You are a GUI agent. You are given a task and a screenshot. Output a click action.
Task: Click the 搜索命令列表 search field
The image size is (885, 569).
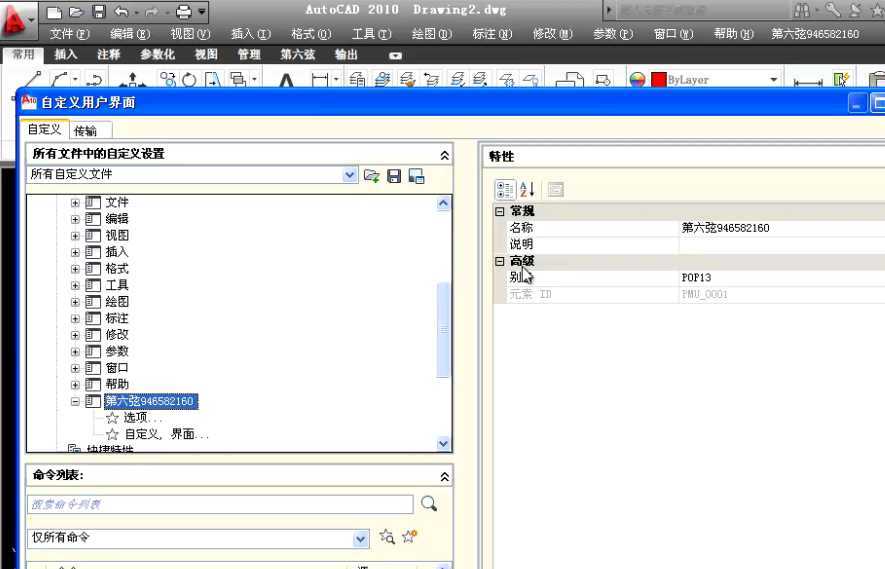pos(220,504)
